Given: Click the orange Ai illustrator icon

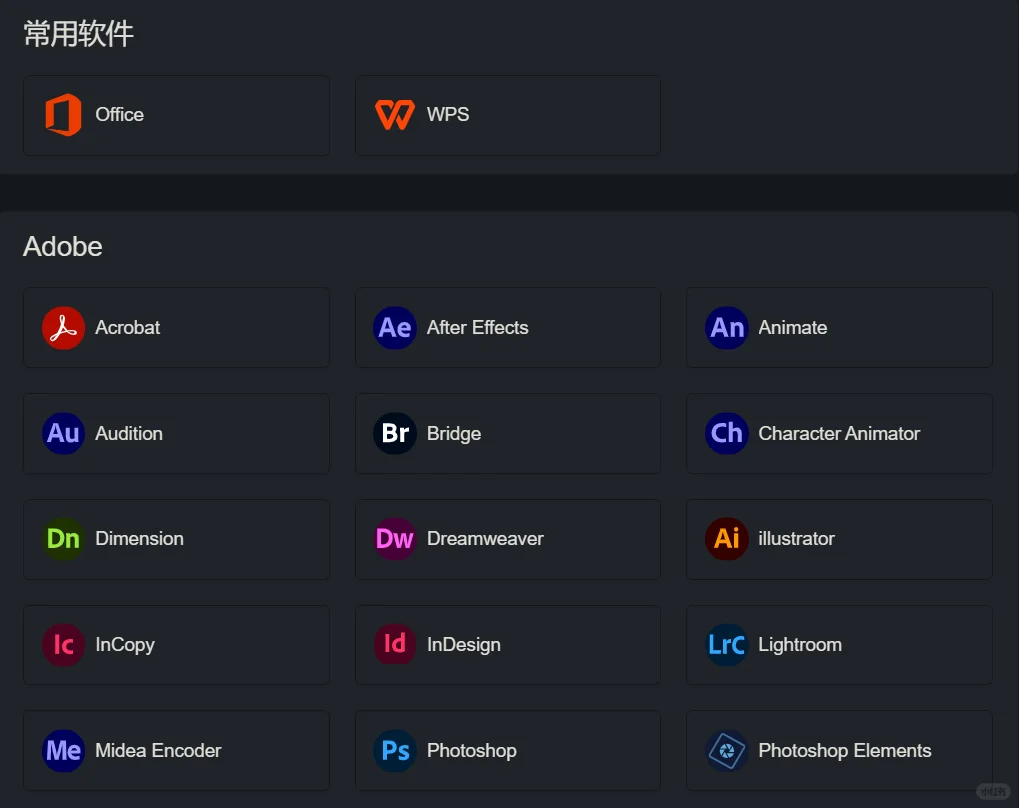Looking at the screenshot, I should [x=727, y=539].
